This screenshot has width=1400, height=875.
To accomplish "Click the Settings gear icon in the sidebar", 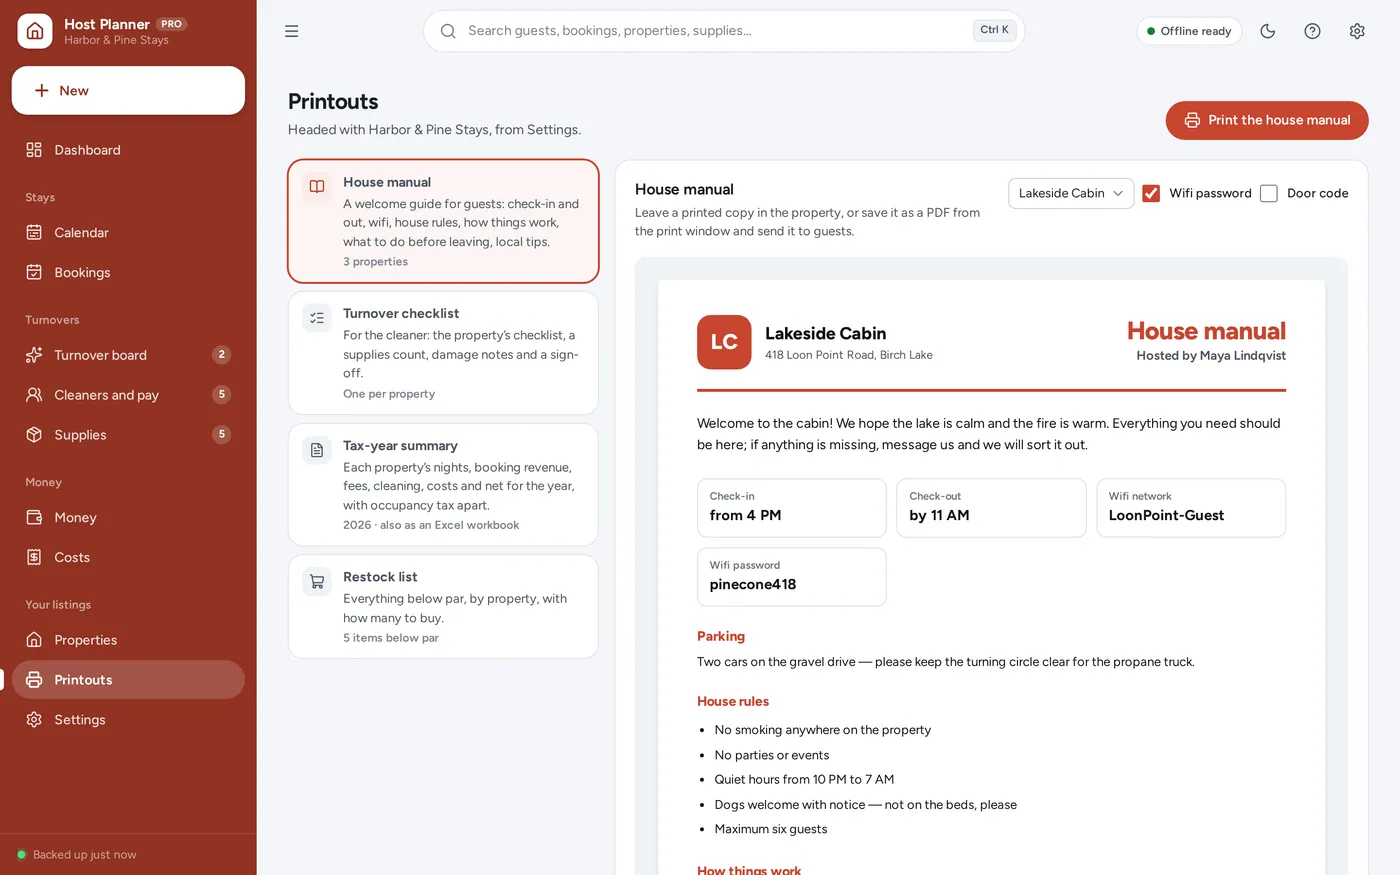I will tap(34, 720).
